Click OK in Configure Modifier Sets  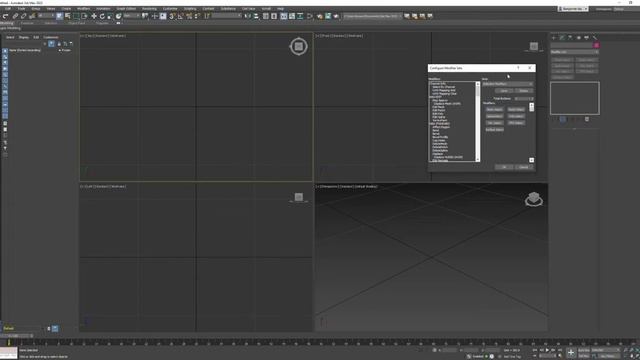[x=504, y=167]
